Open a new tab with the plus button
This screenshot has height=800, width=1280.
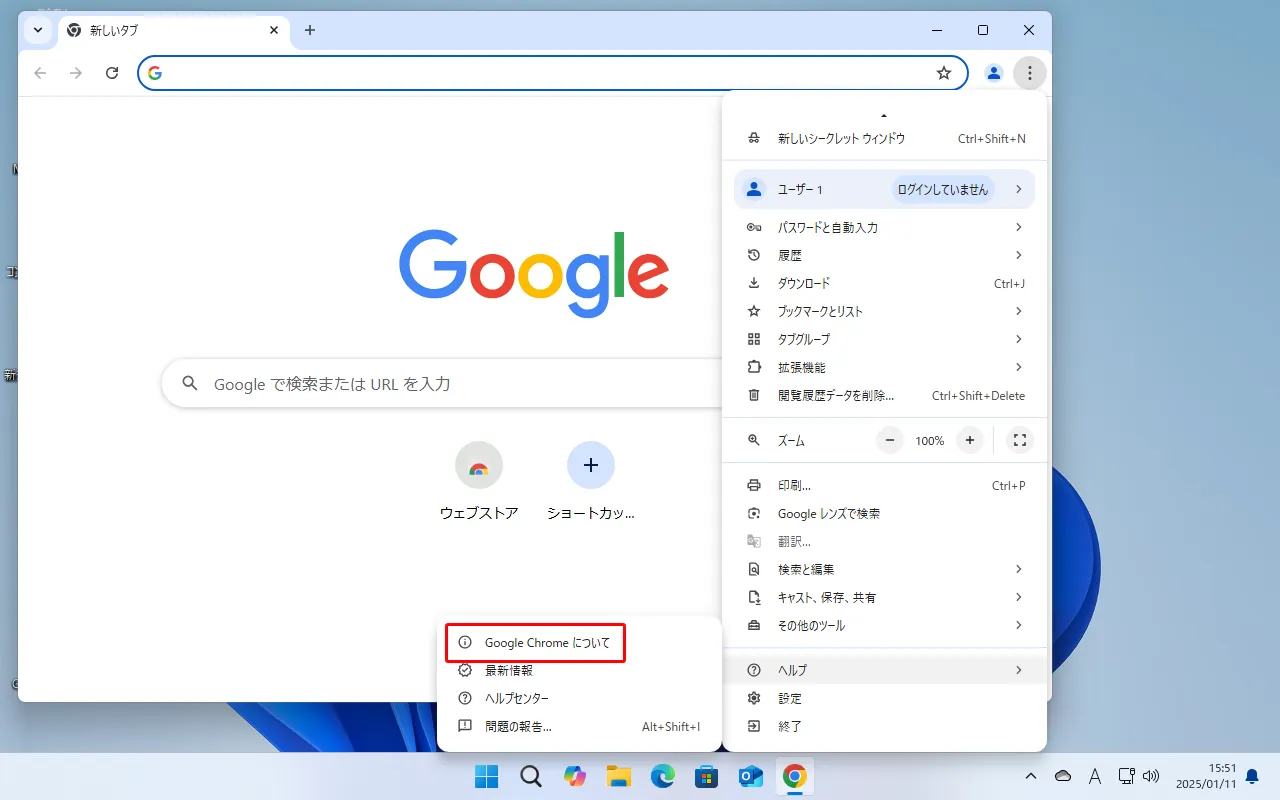point(310,30)
